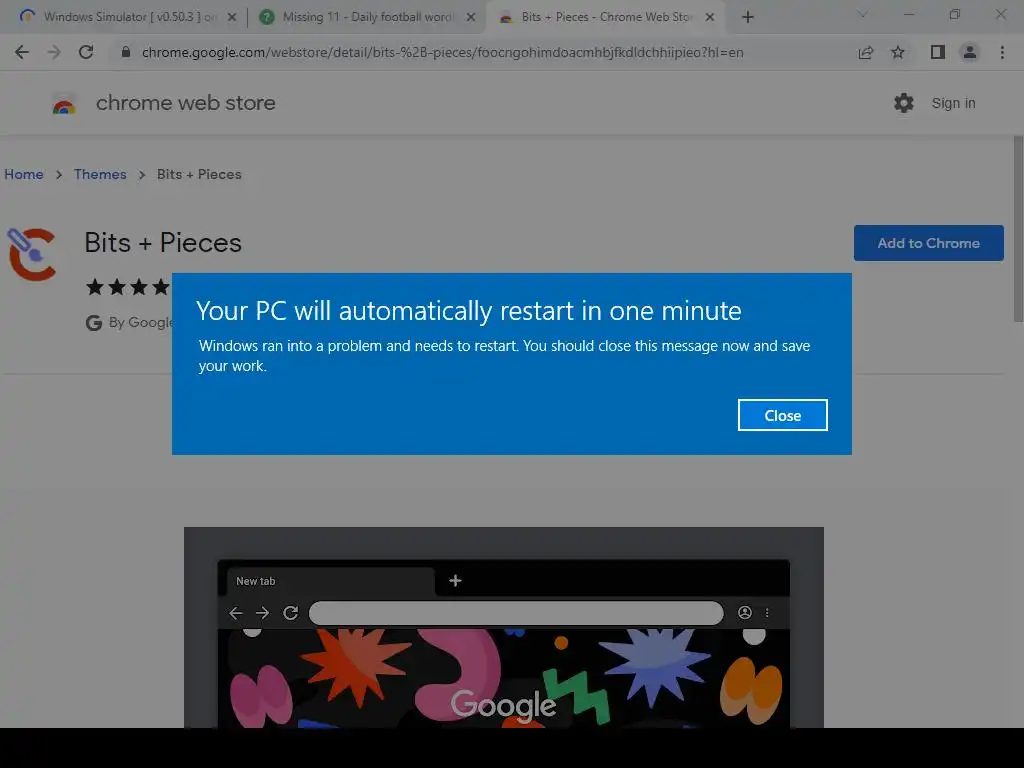Click the 'Windows ran into a problem' message
Image resolution: width=1024 pixels, height=768 pixels.
[x=504, y=356]
